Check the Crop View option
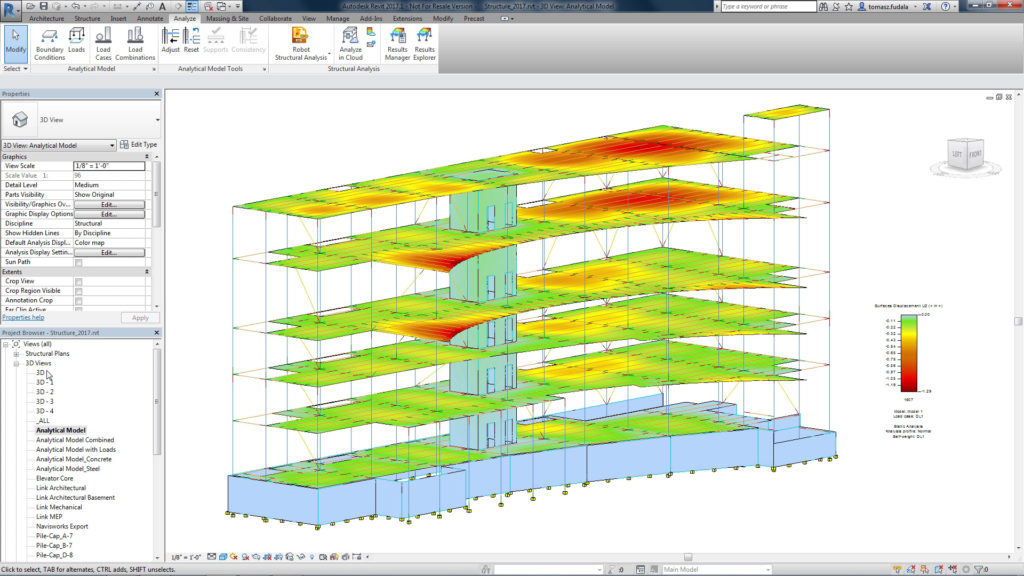Viewport: 1024px width, 576px height. tap(79, 281)
